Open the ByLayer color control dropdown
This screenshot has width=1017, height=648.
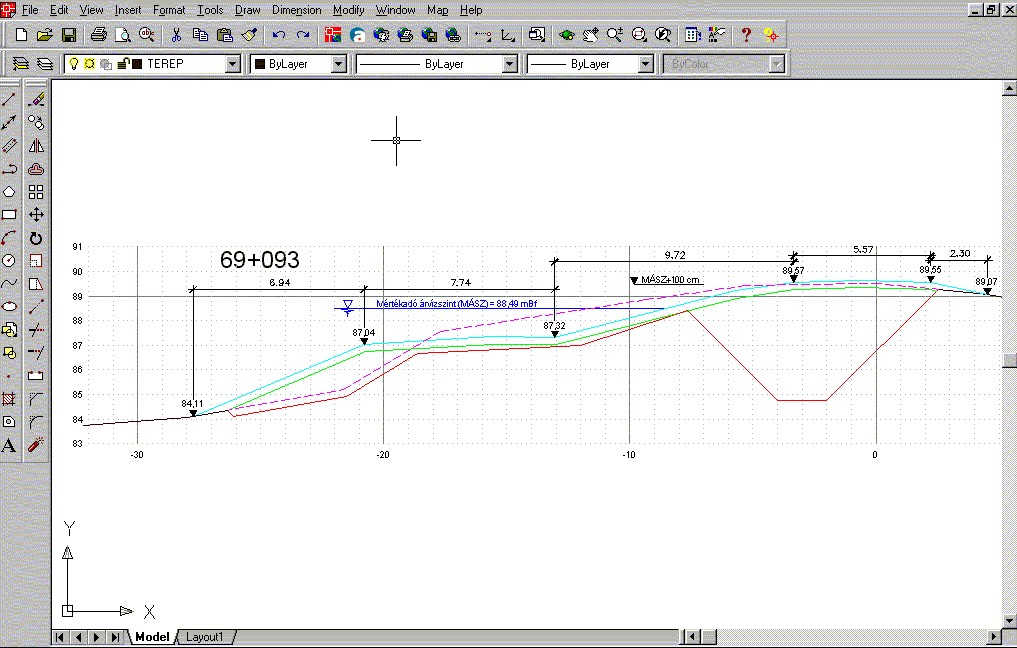338,64
